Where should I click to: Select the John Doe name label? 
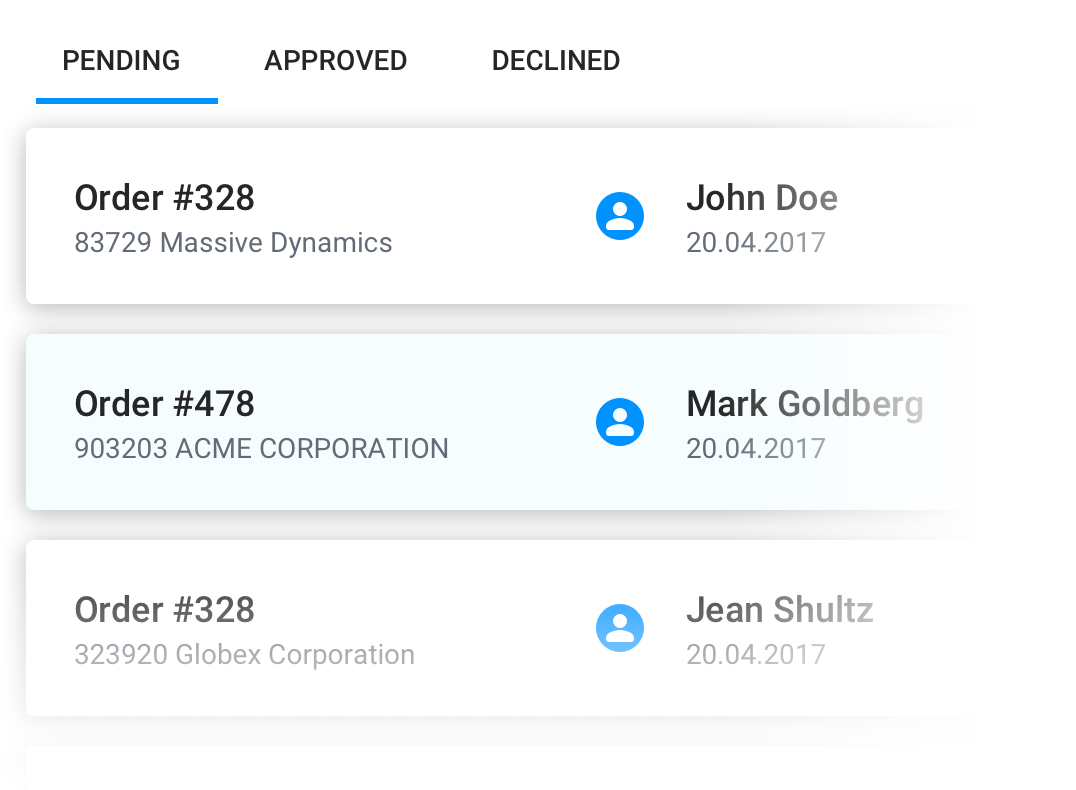point(761,198)
